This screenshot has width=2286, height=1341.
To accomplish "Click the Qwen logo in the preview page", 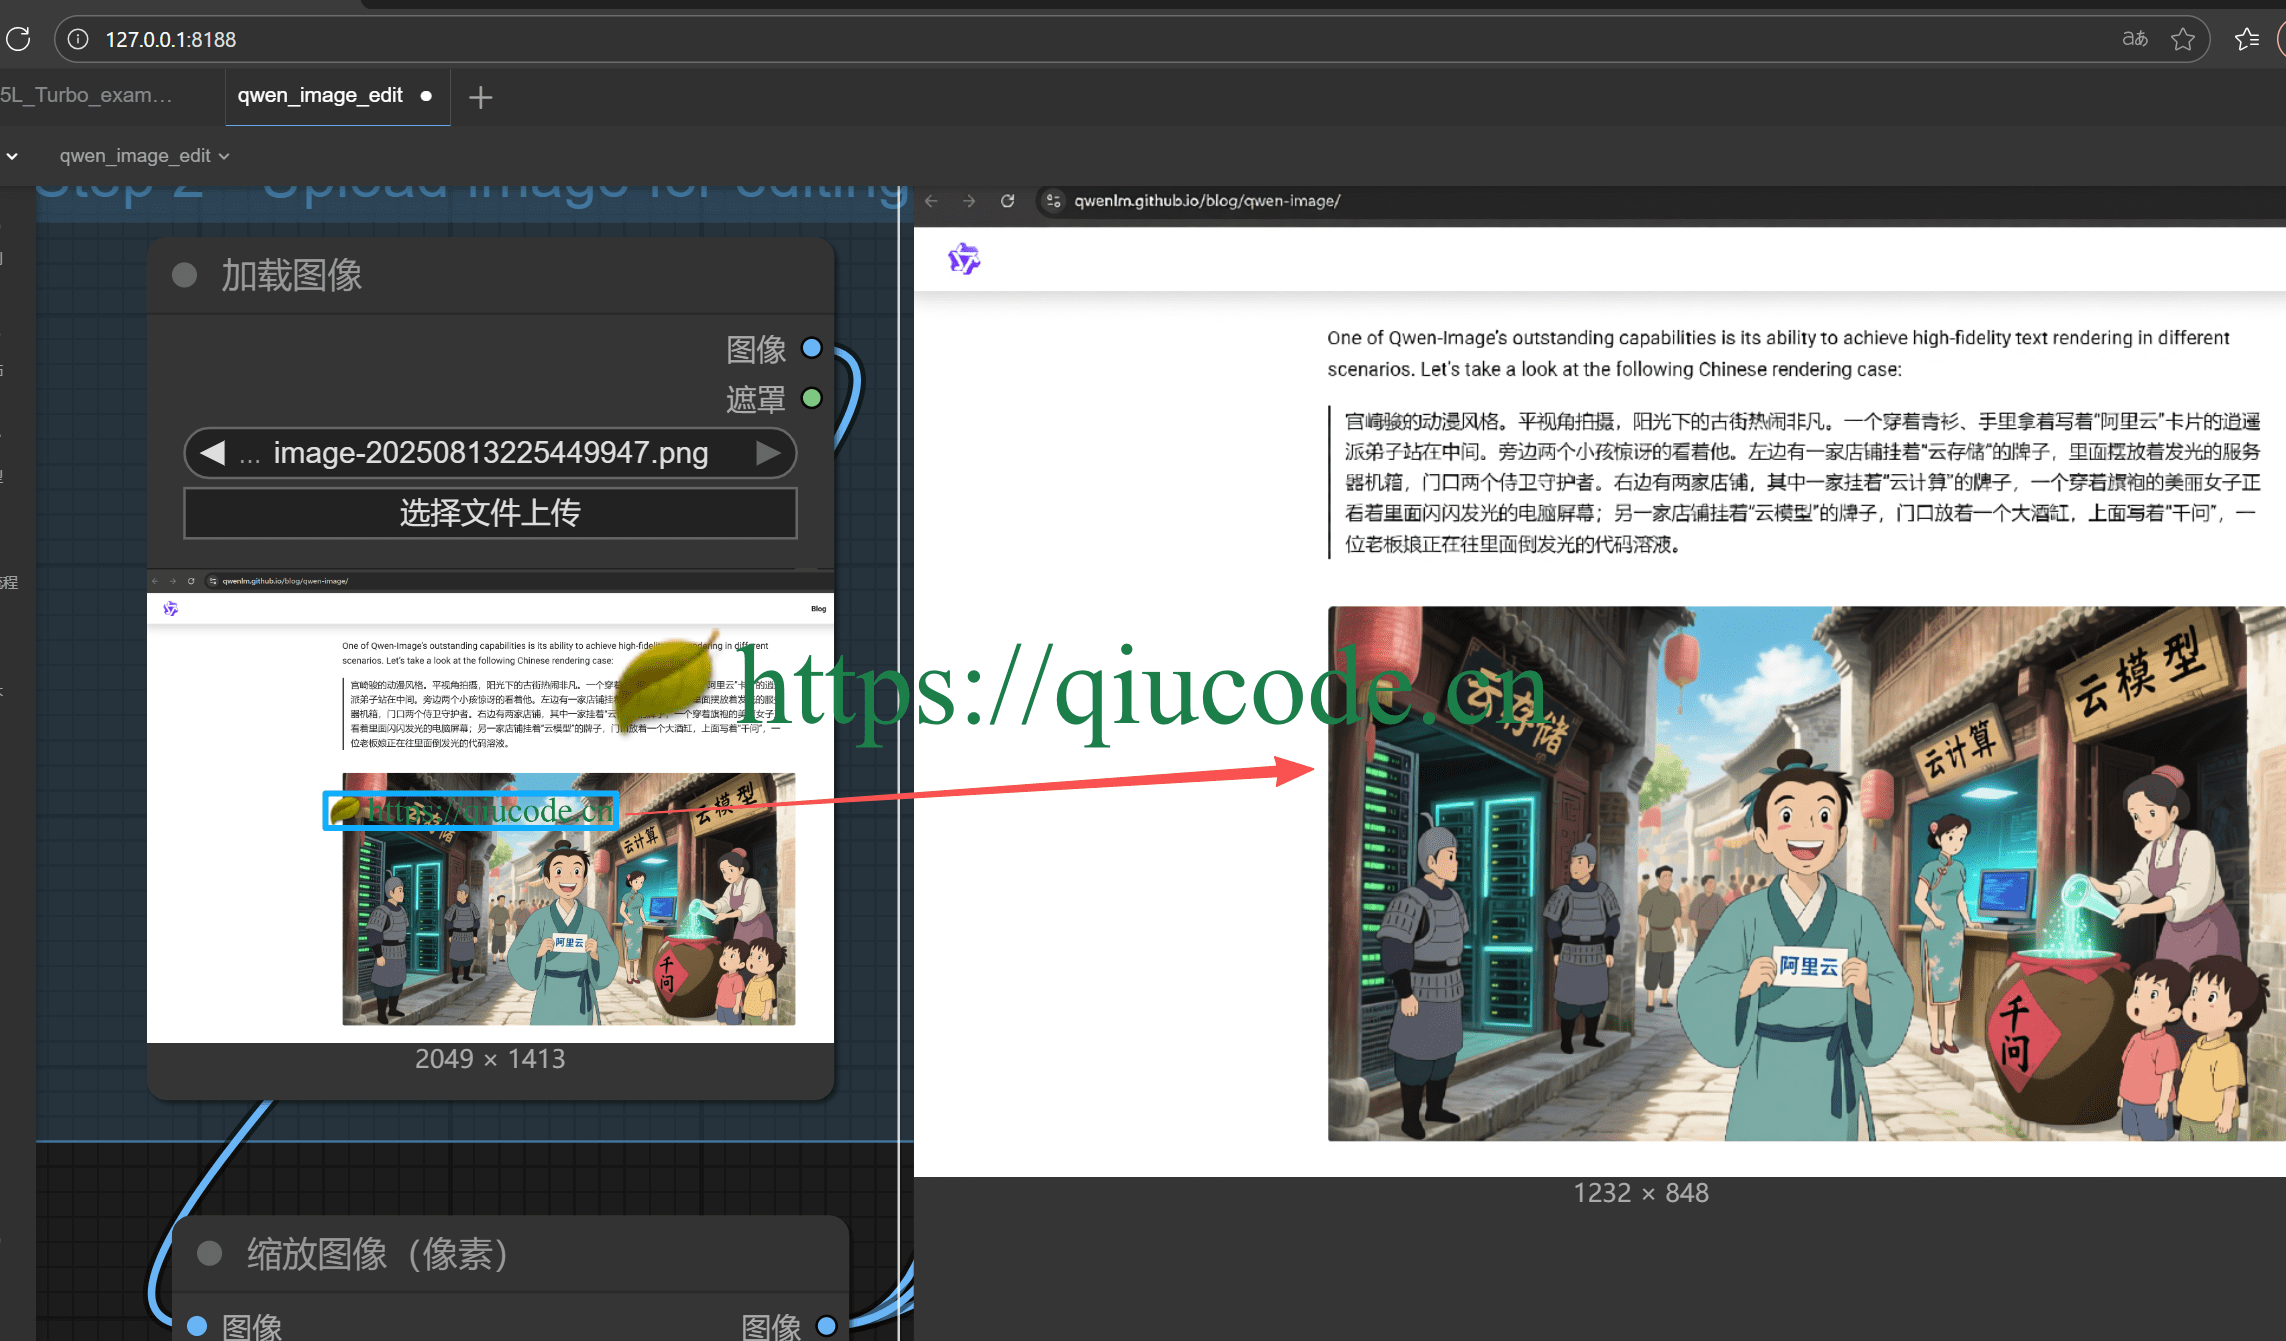I will pos(964,259).
